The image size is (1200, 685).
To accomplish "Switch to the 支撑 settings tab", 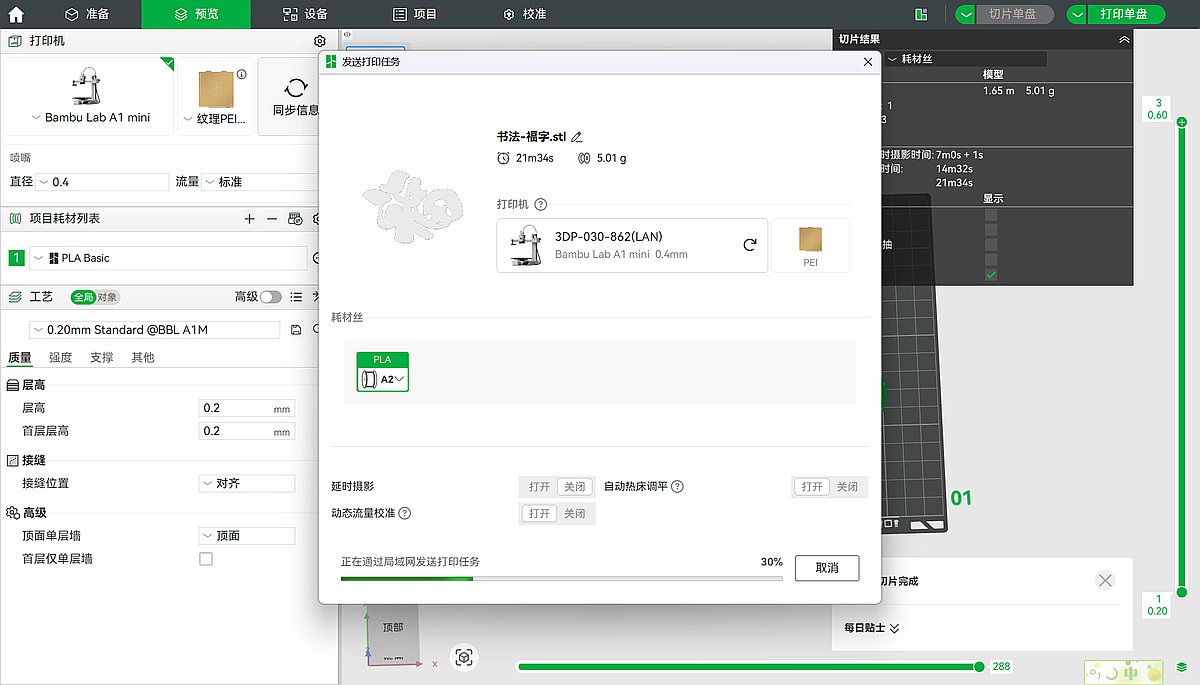I will pyautogui.click(x=101, y=357).
